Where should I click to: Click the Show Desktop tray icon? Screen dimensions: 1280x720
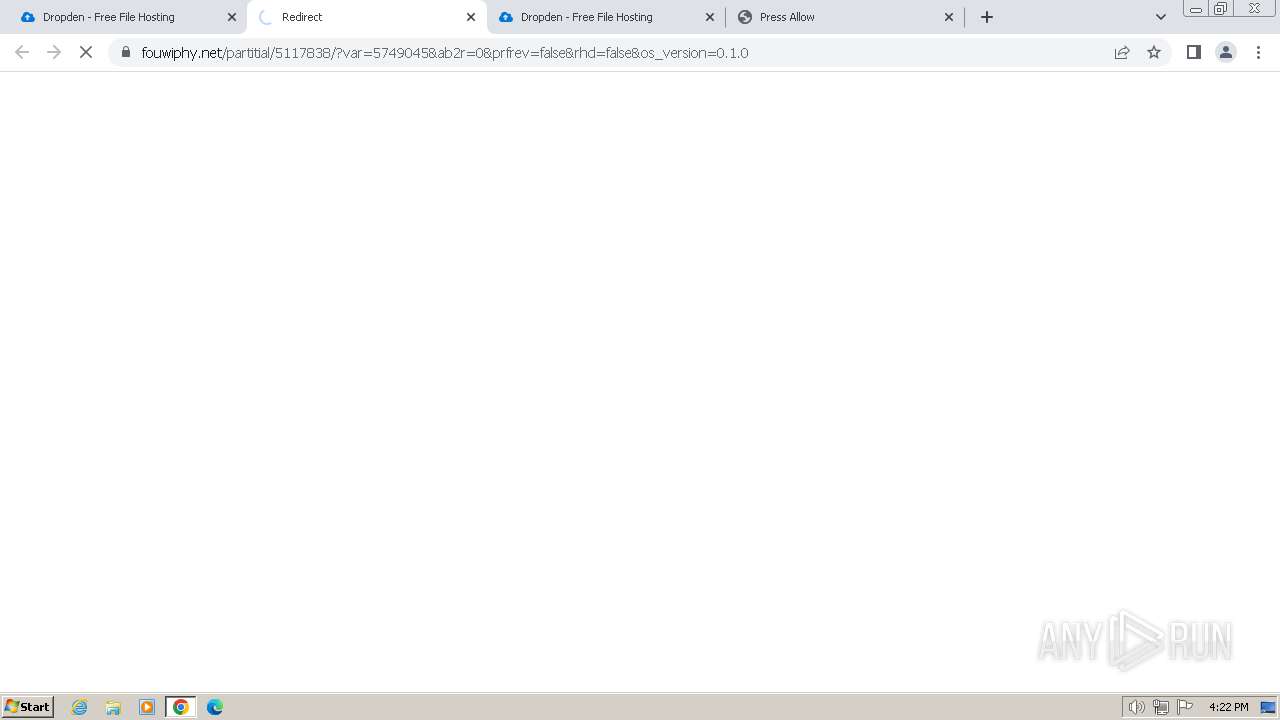coord(1268,707)
